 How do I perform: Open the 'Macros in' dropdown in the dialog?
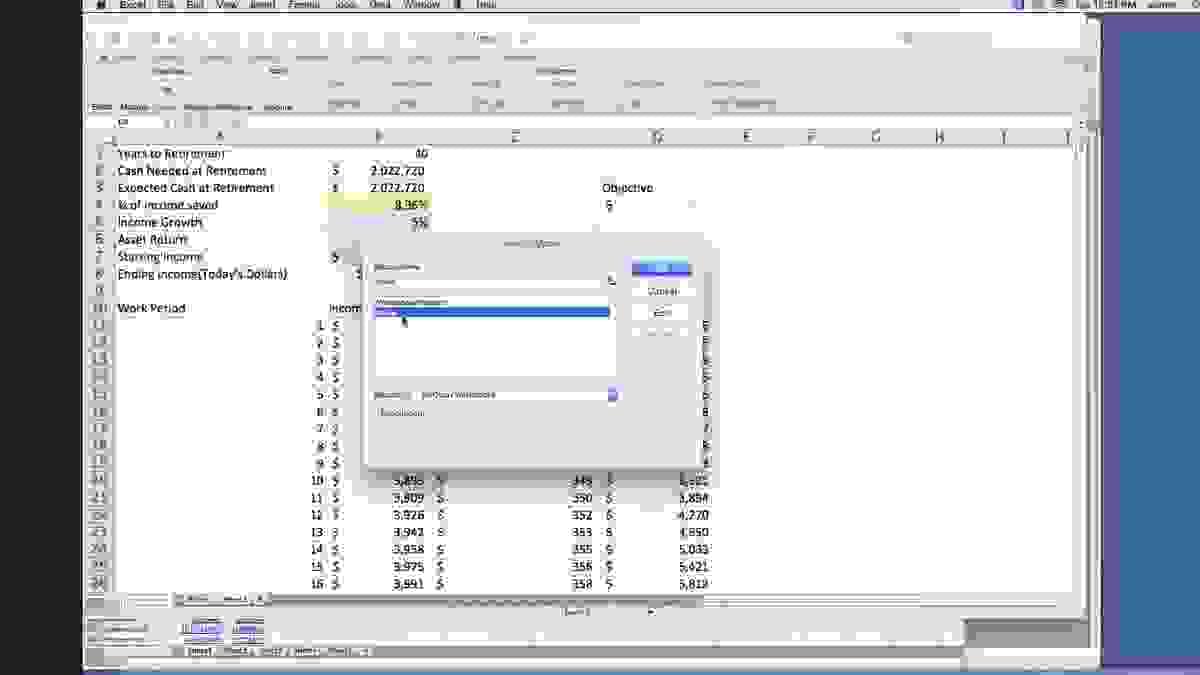pyautogui.click(x=610, y=394)
